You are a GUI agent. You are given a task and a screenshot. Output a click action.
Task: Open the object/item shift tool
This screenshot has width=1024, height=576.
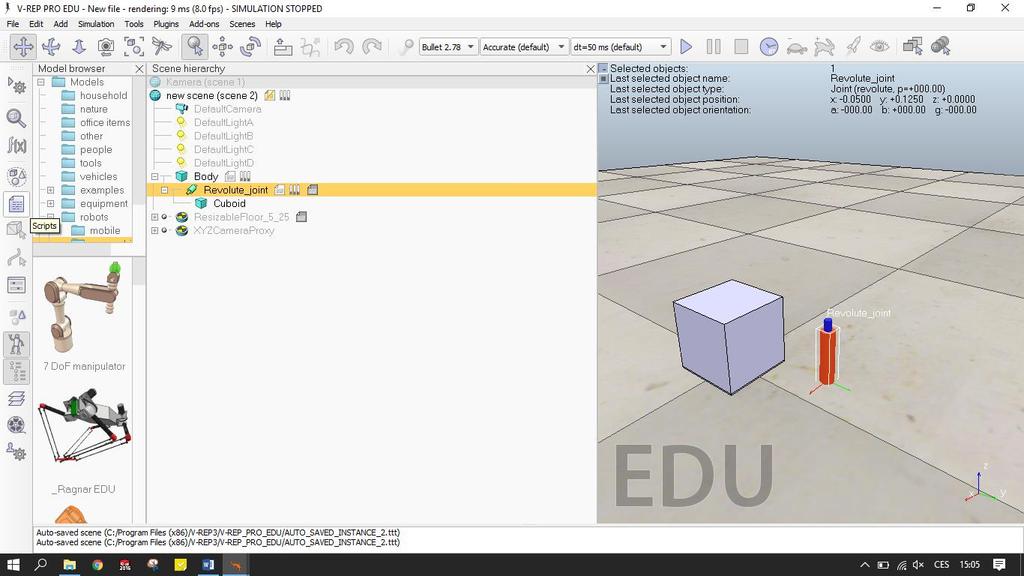pos(222,46)
